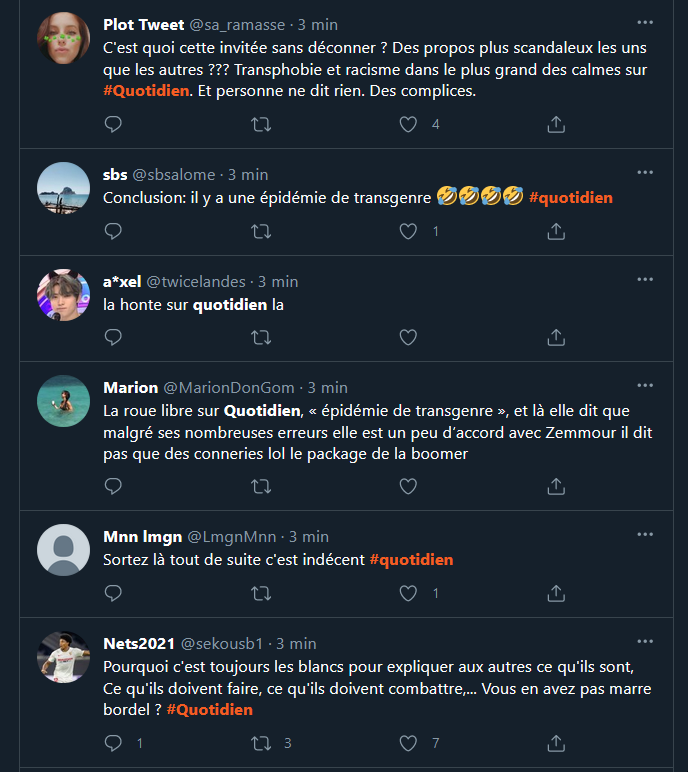The width and height of the screenshot is (688, 772).
Task: Open more options on Nets2021 tweet
Action: 645,642
